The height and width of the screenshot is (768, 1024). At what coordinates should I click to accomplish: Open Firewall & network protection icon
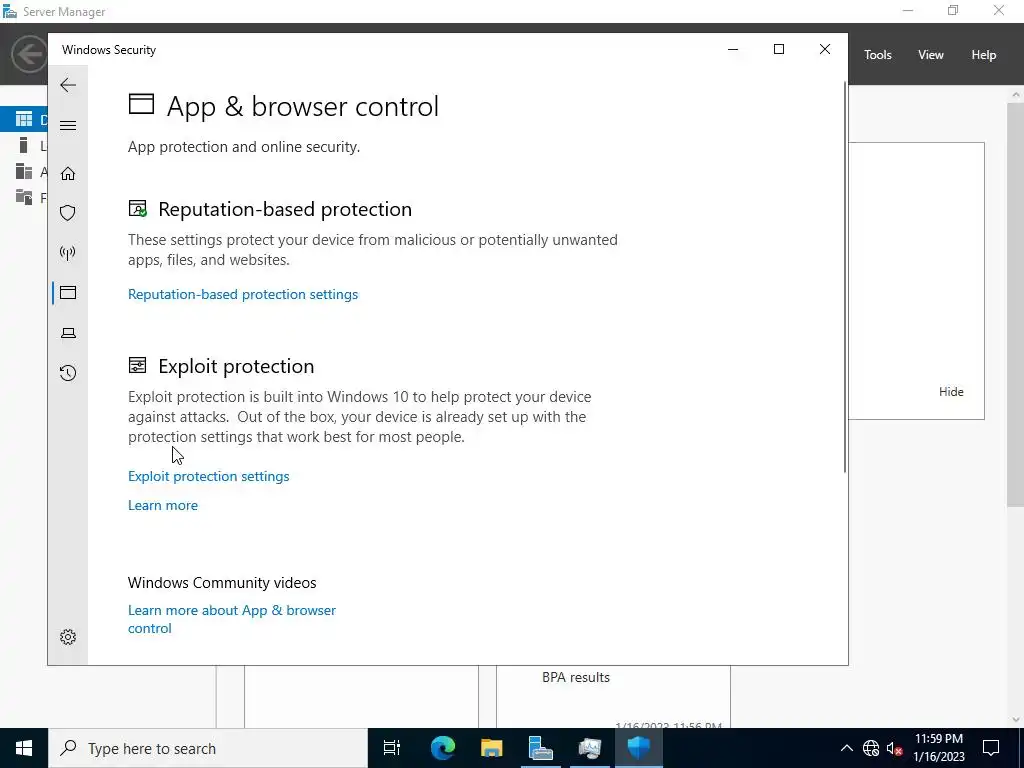(x=68, y=253)
